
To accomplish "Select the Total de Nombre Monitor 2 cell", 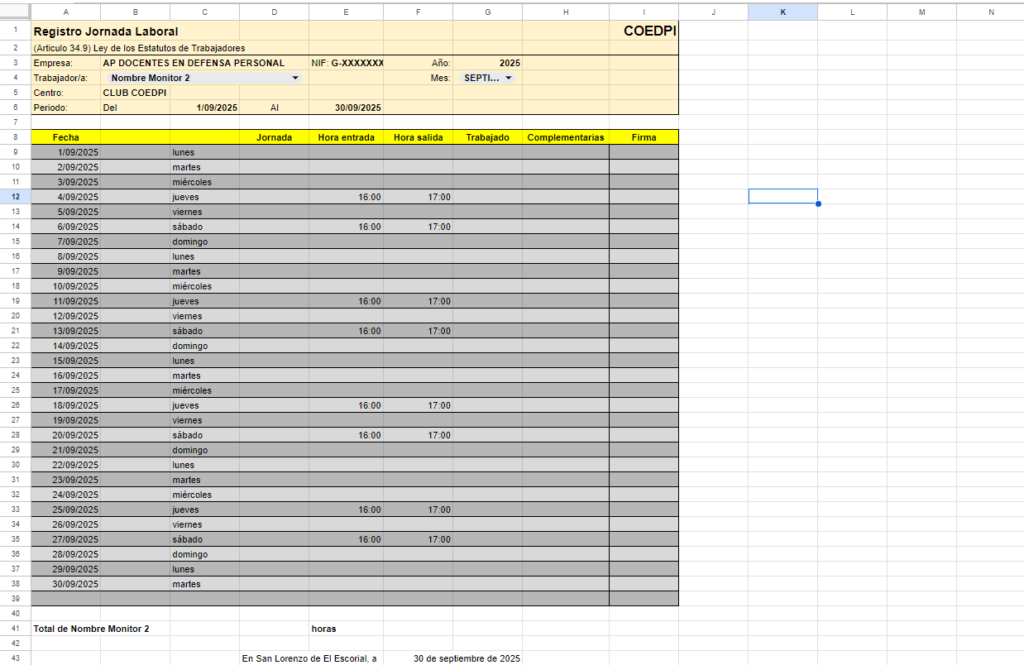I will [91, 629].
